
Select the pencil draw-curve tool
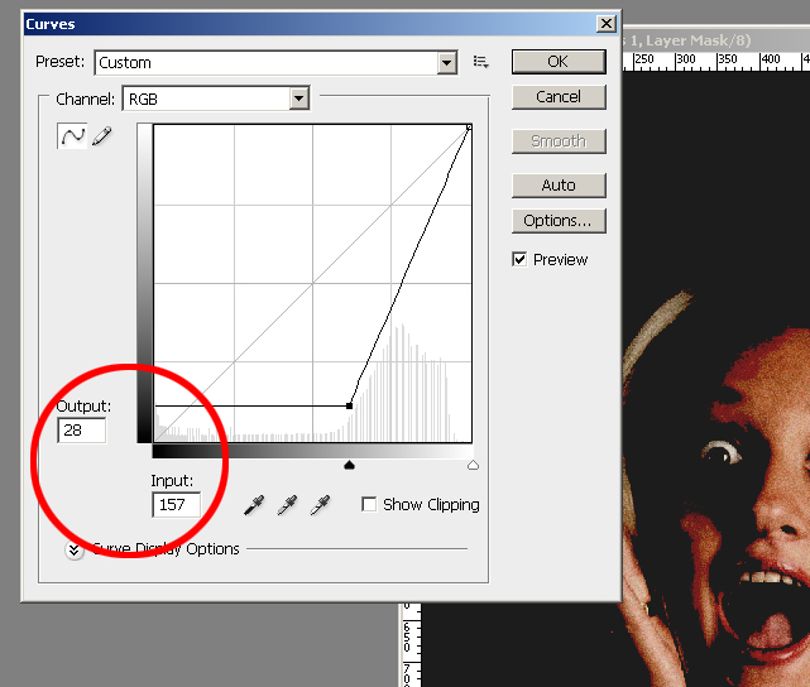click(102, 136)
